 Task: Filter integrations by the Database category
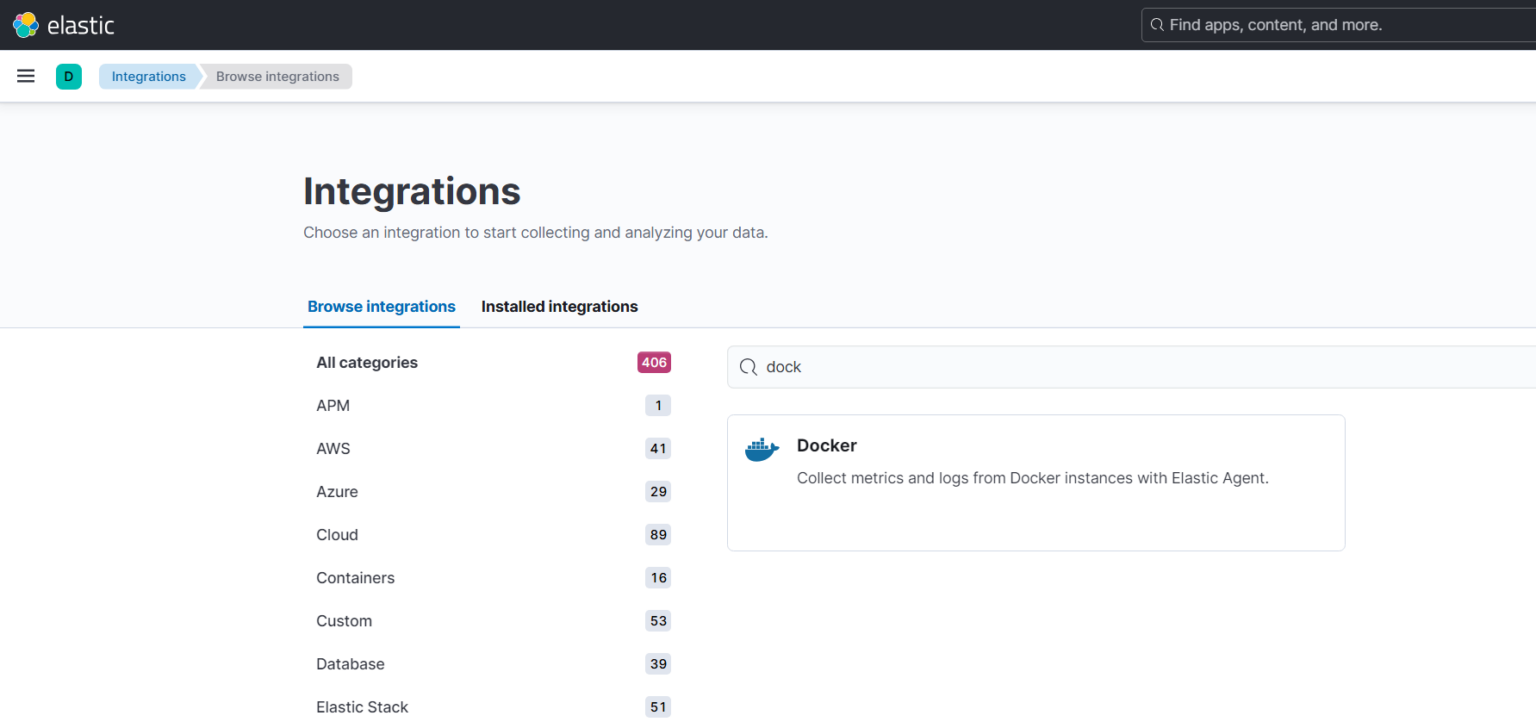click(350, 663)
